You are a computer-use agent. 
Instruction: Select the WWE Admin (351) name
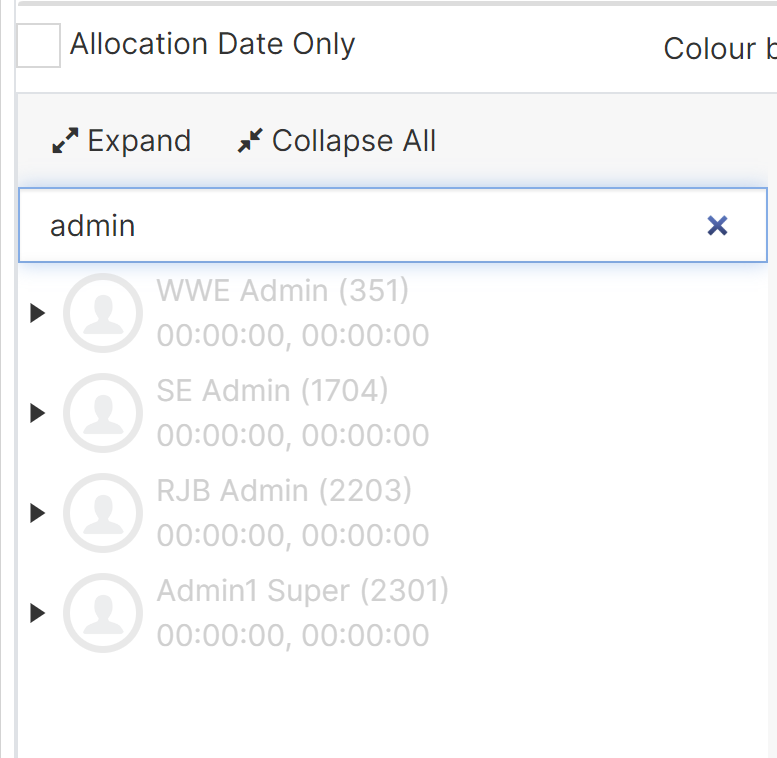[283, 291]
